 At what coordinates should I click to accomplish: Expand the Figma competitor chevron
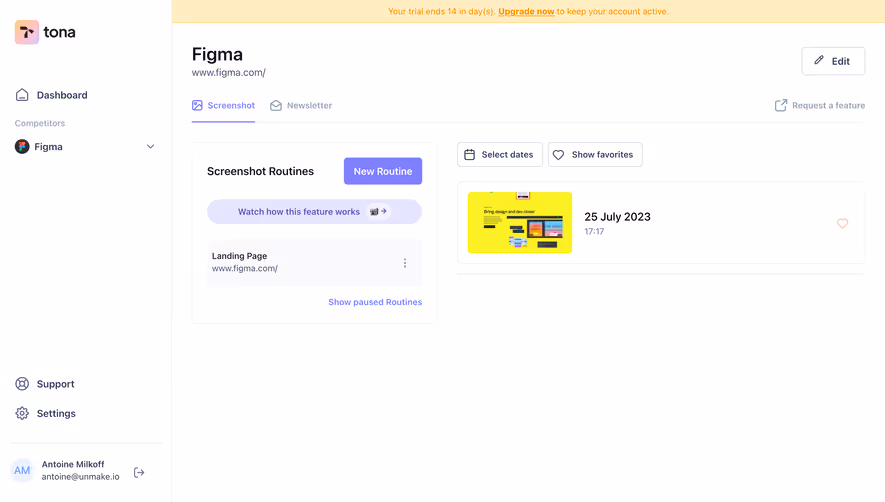tap(151, 147)
